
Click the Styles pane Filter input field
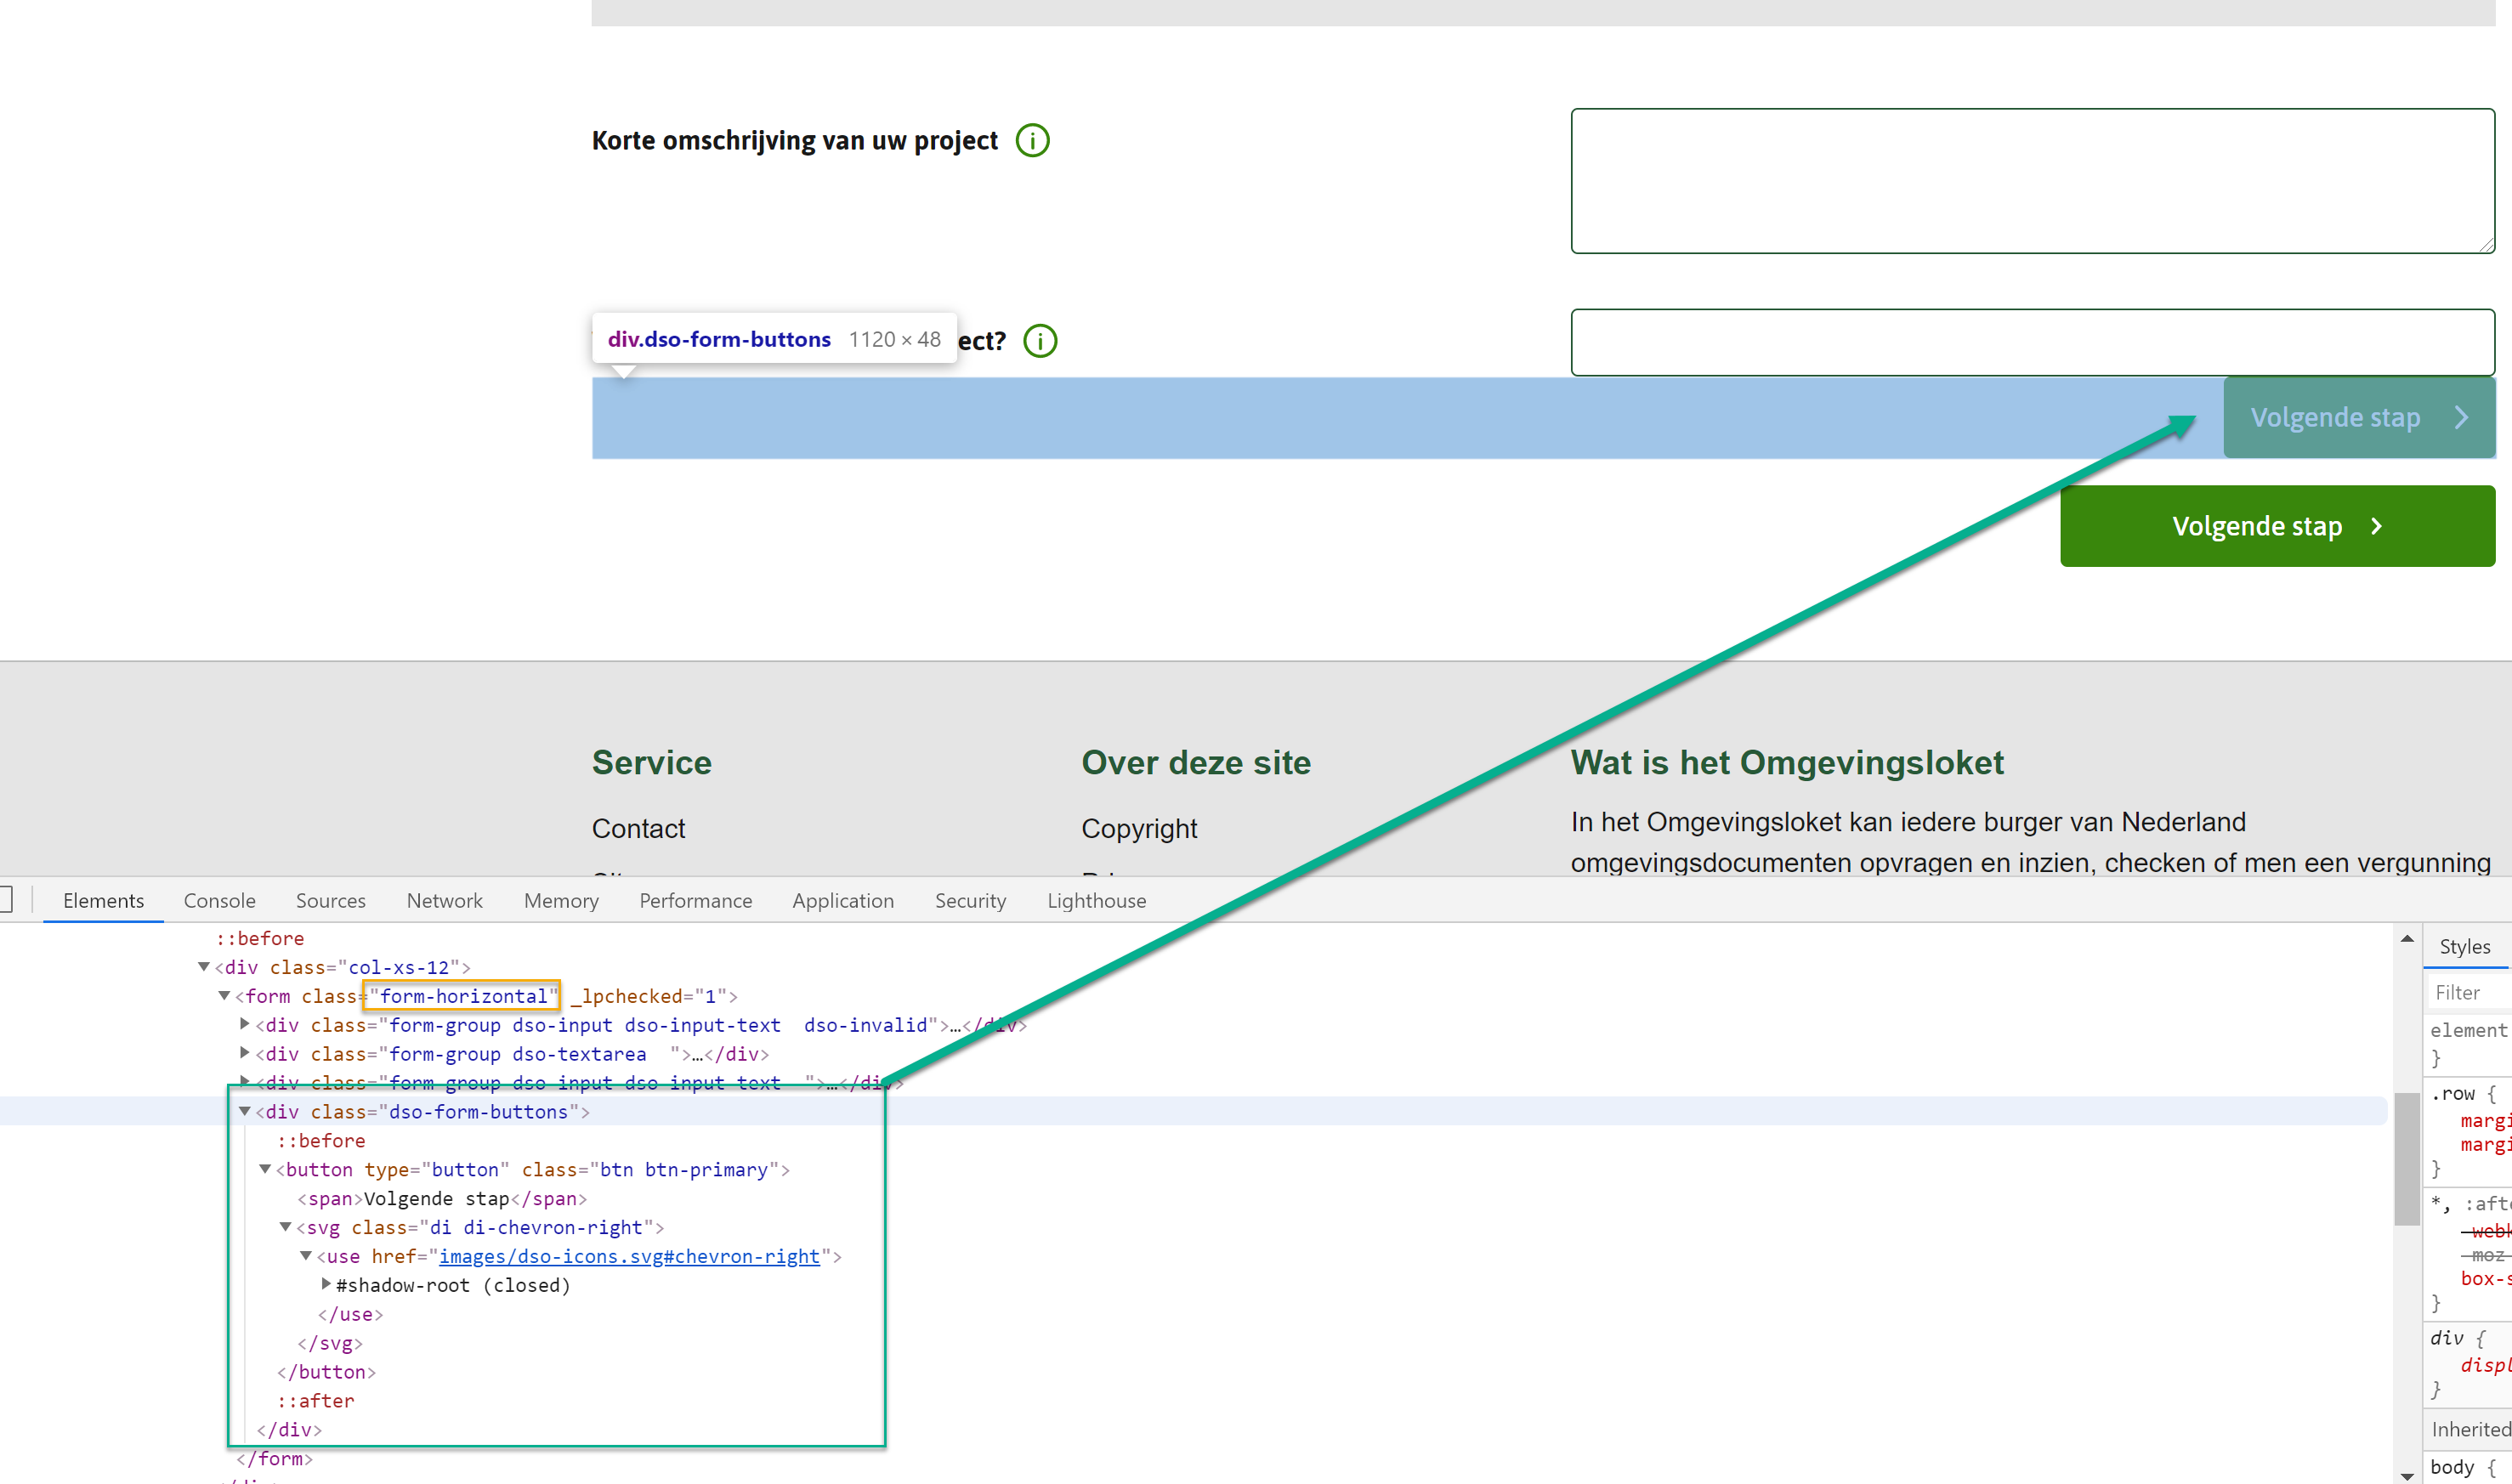2466,992
